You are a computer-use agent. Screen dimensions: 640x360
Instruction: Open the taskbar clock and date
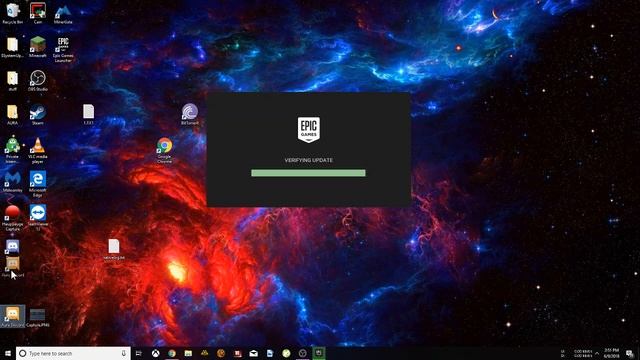point(611,353)
